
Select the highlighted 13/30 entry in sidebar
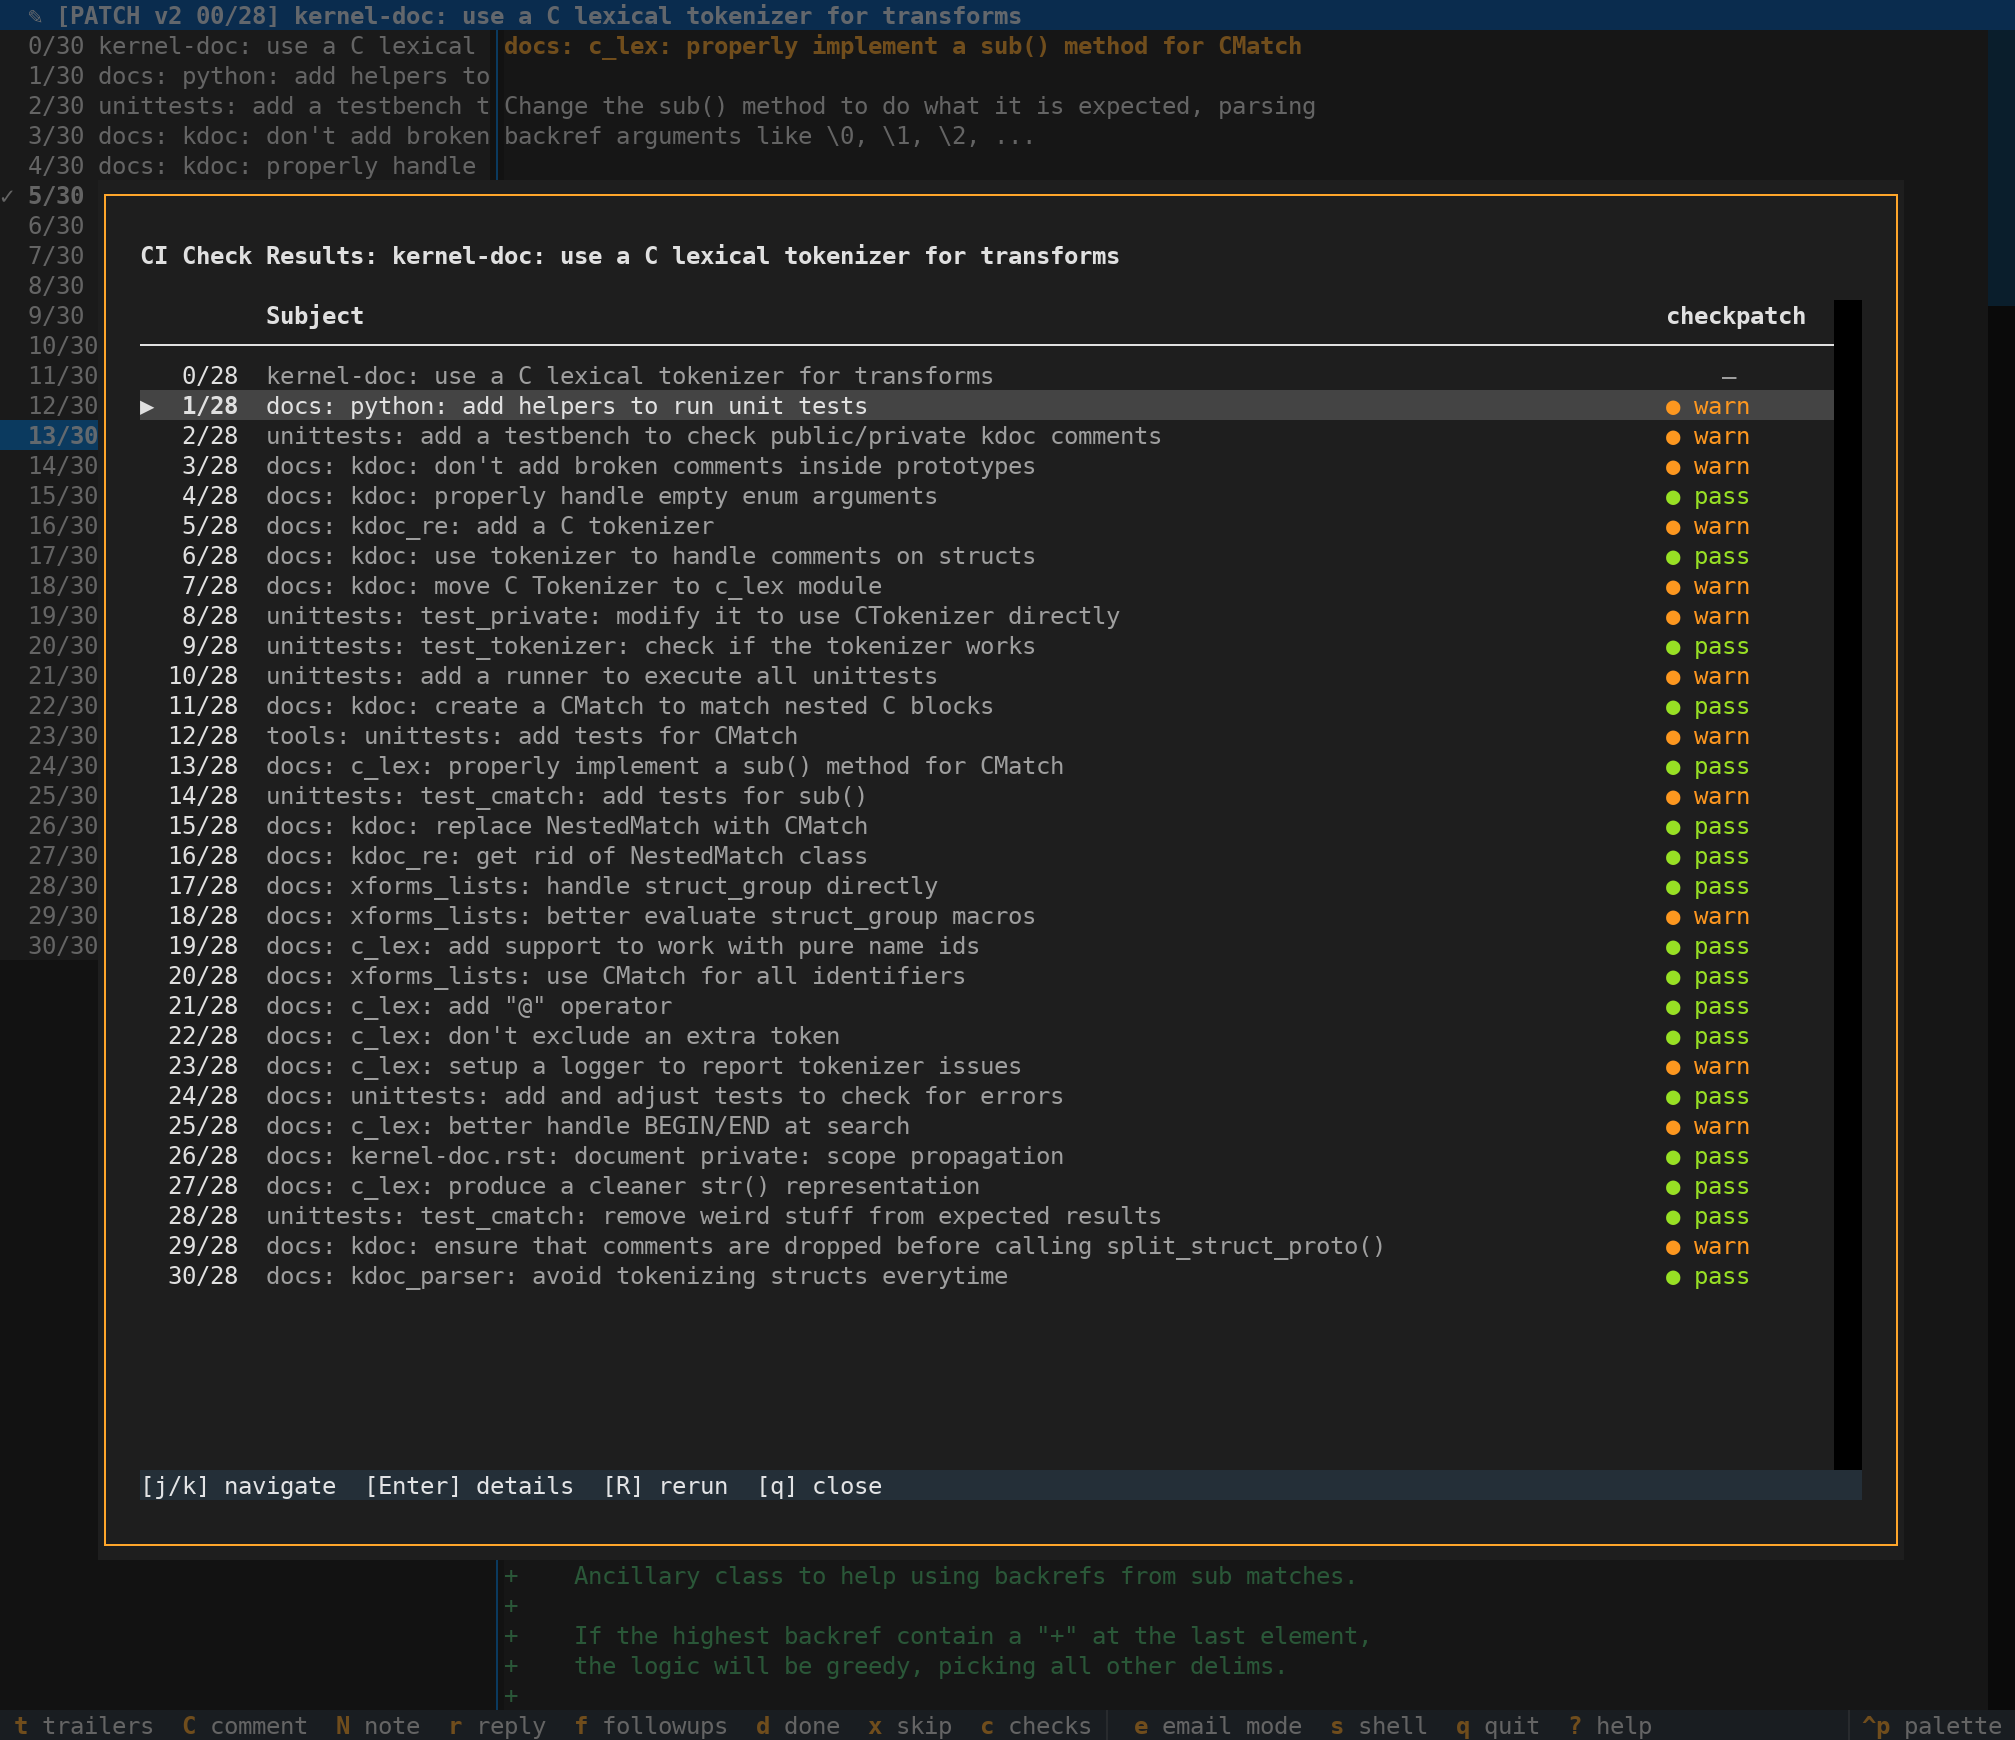(x=62, y=436)
